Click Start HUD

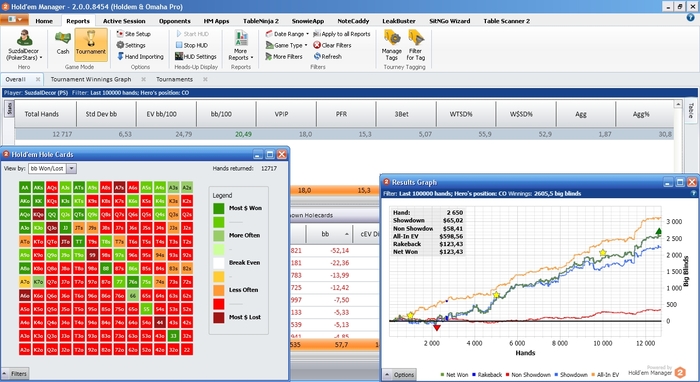coord(192,34)
